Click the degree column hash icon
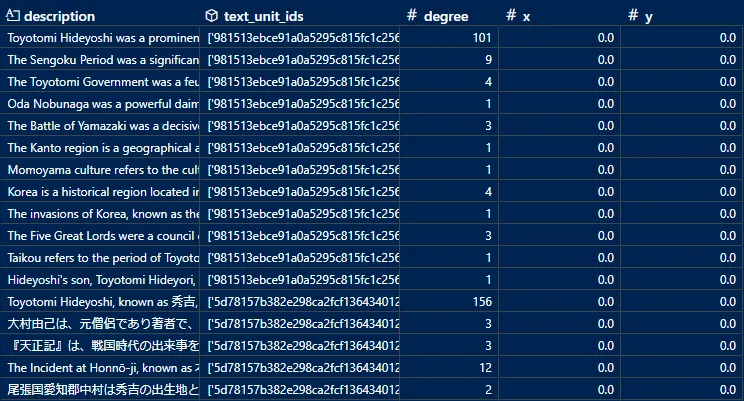 click(x=411, y=15)
